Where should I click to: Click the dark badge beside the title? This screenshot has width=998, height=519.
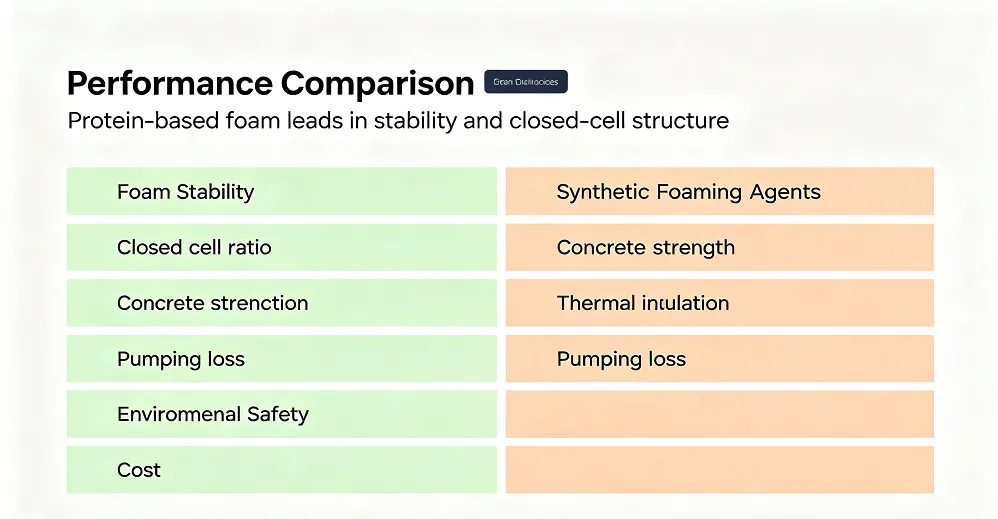click(526, 82)
